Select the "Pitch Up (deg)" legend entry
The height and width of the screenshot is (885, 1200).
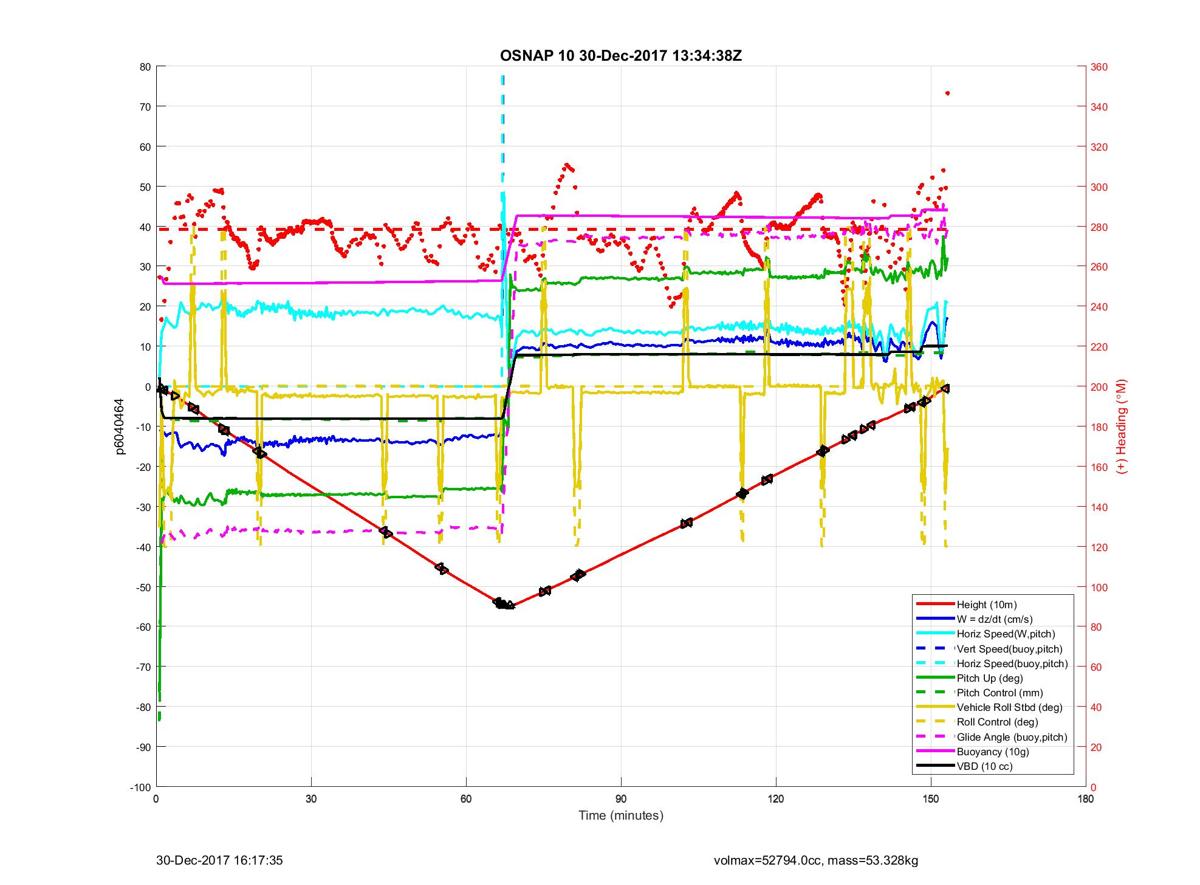(x=991, y=677)
